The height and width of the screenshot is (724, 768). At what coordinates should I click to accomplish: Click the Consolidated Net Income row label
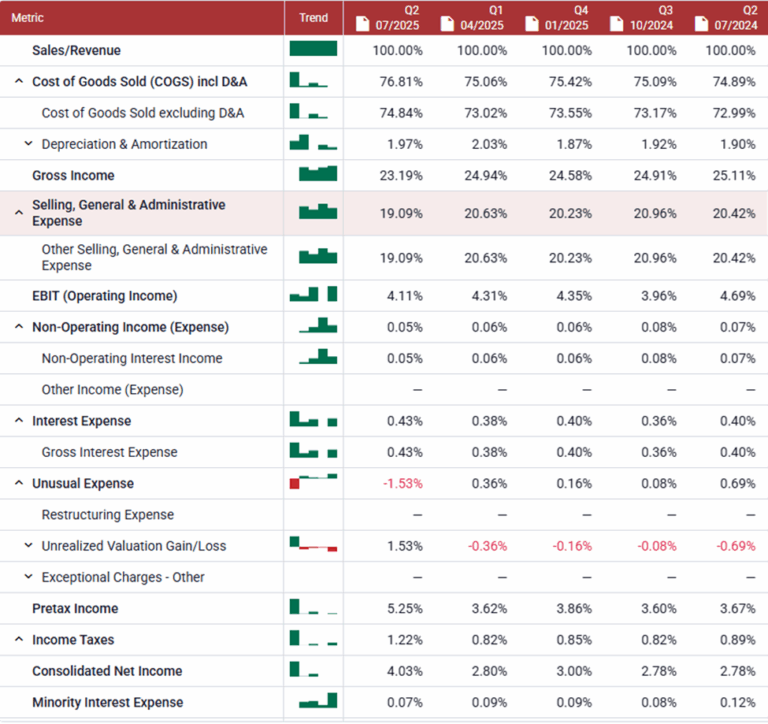pyautogui.click(x=106, y=671)
